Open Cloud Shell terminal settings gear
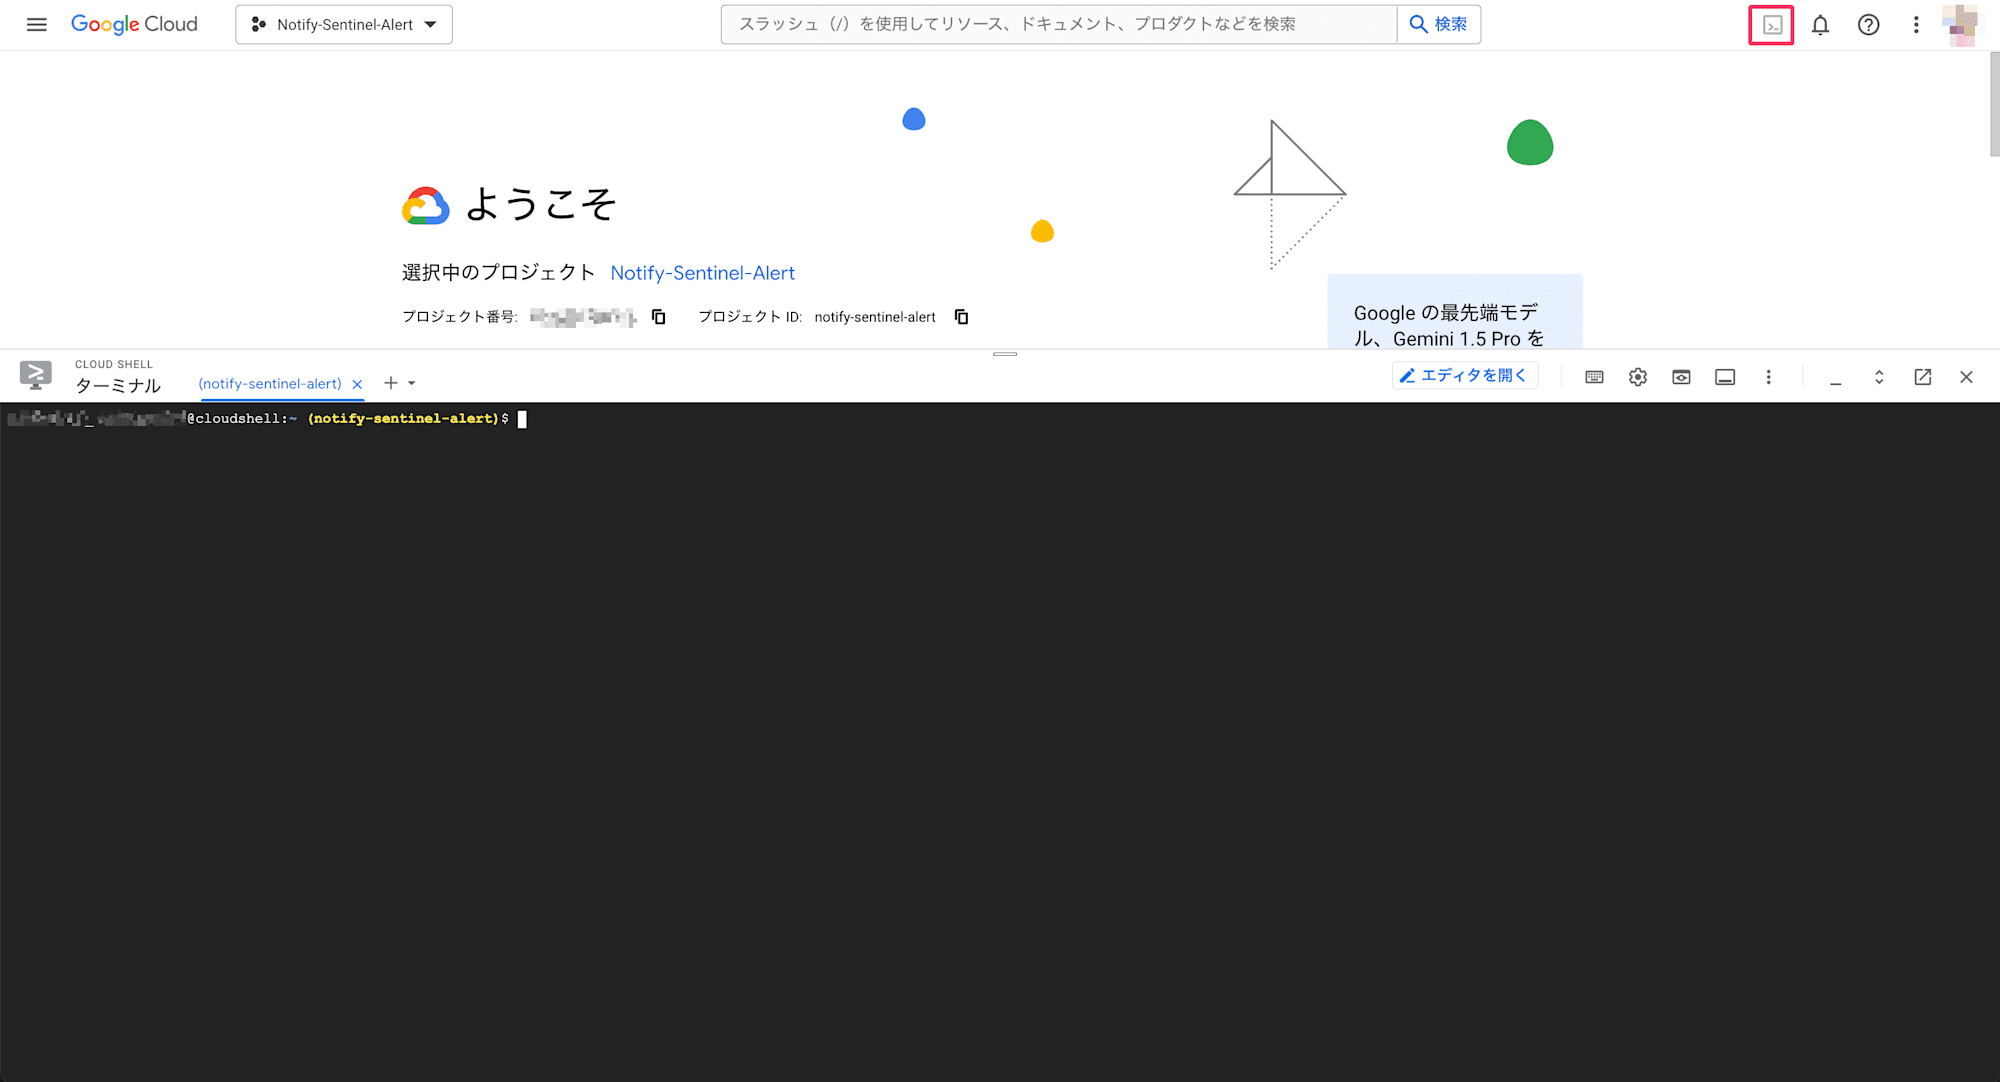 tap(1637, 377)
